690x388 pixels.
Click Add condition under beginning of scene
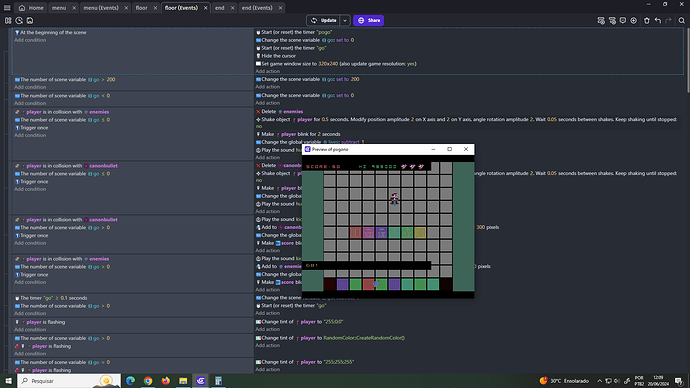pyautogui.click(x=30, y=40)
